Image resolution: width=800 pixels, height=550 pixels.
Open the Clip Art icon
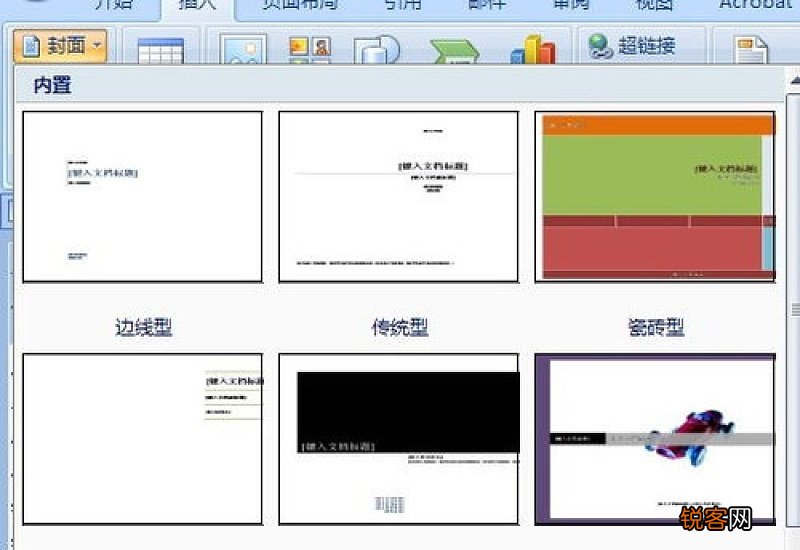point(310,49)
